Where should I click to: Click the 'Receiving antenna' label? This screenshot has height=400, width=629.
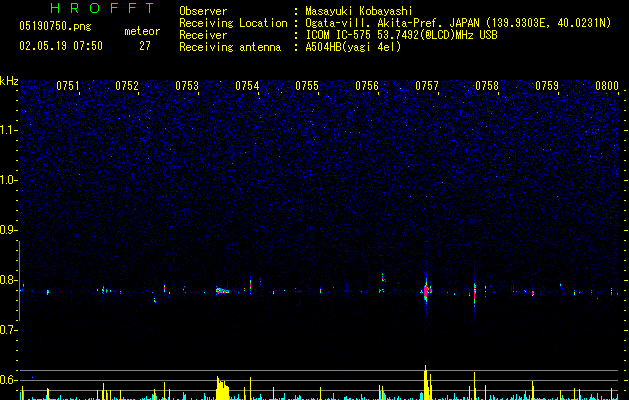click(230, 47)
